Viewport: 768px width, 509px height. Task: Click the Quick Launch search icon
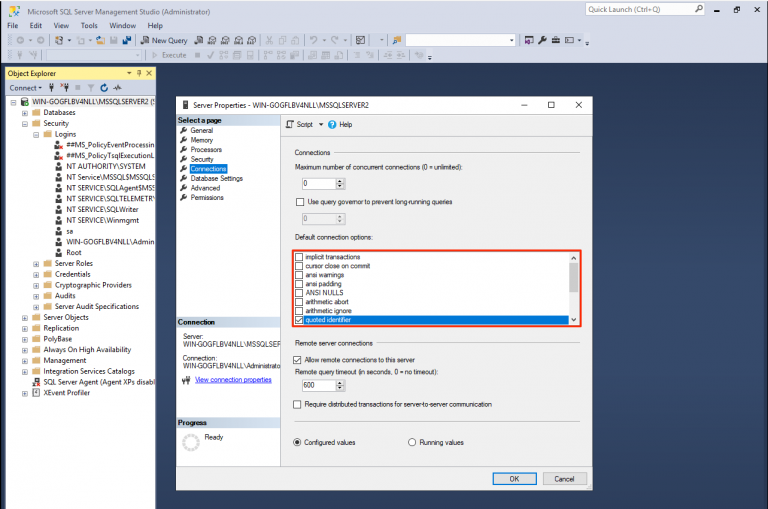[698, 9]
